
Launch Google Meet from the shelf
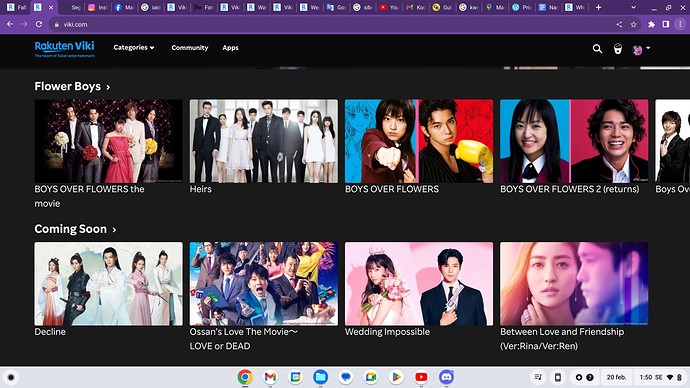(371, 377)
